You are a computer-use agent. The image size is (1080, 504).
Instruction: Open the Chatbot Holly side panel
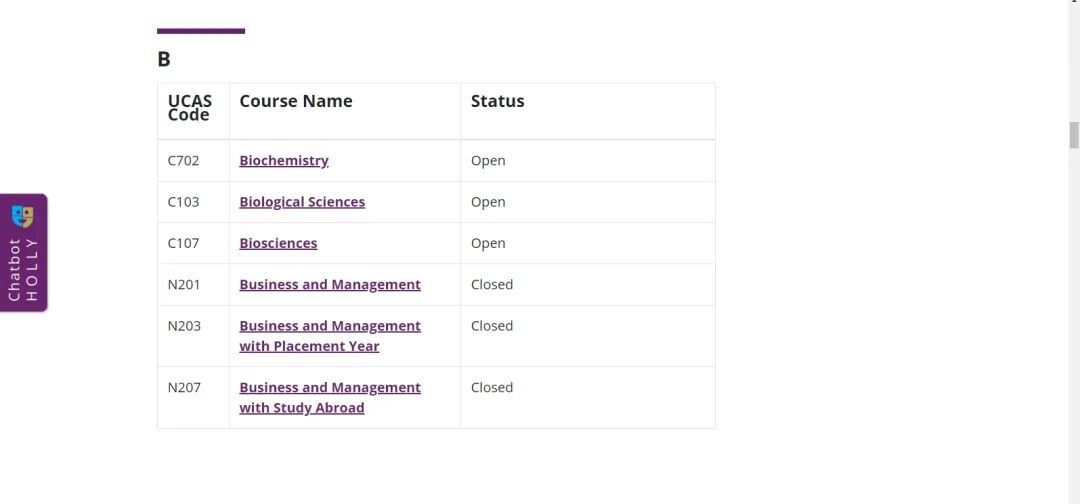[x=23, y=253]
